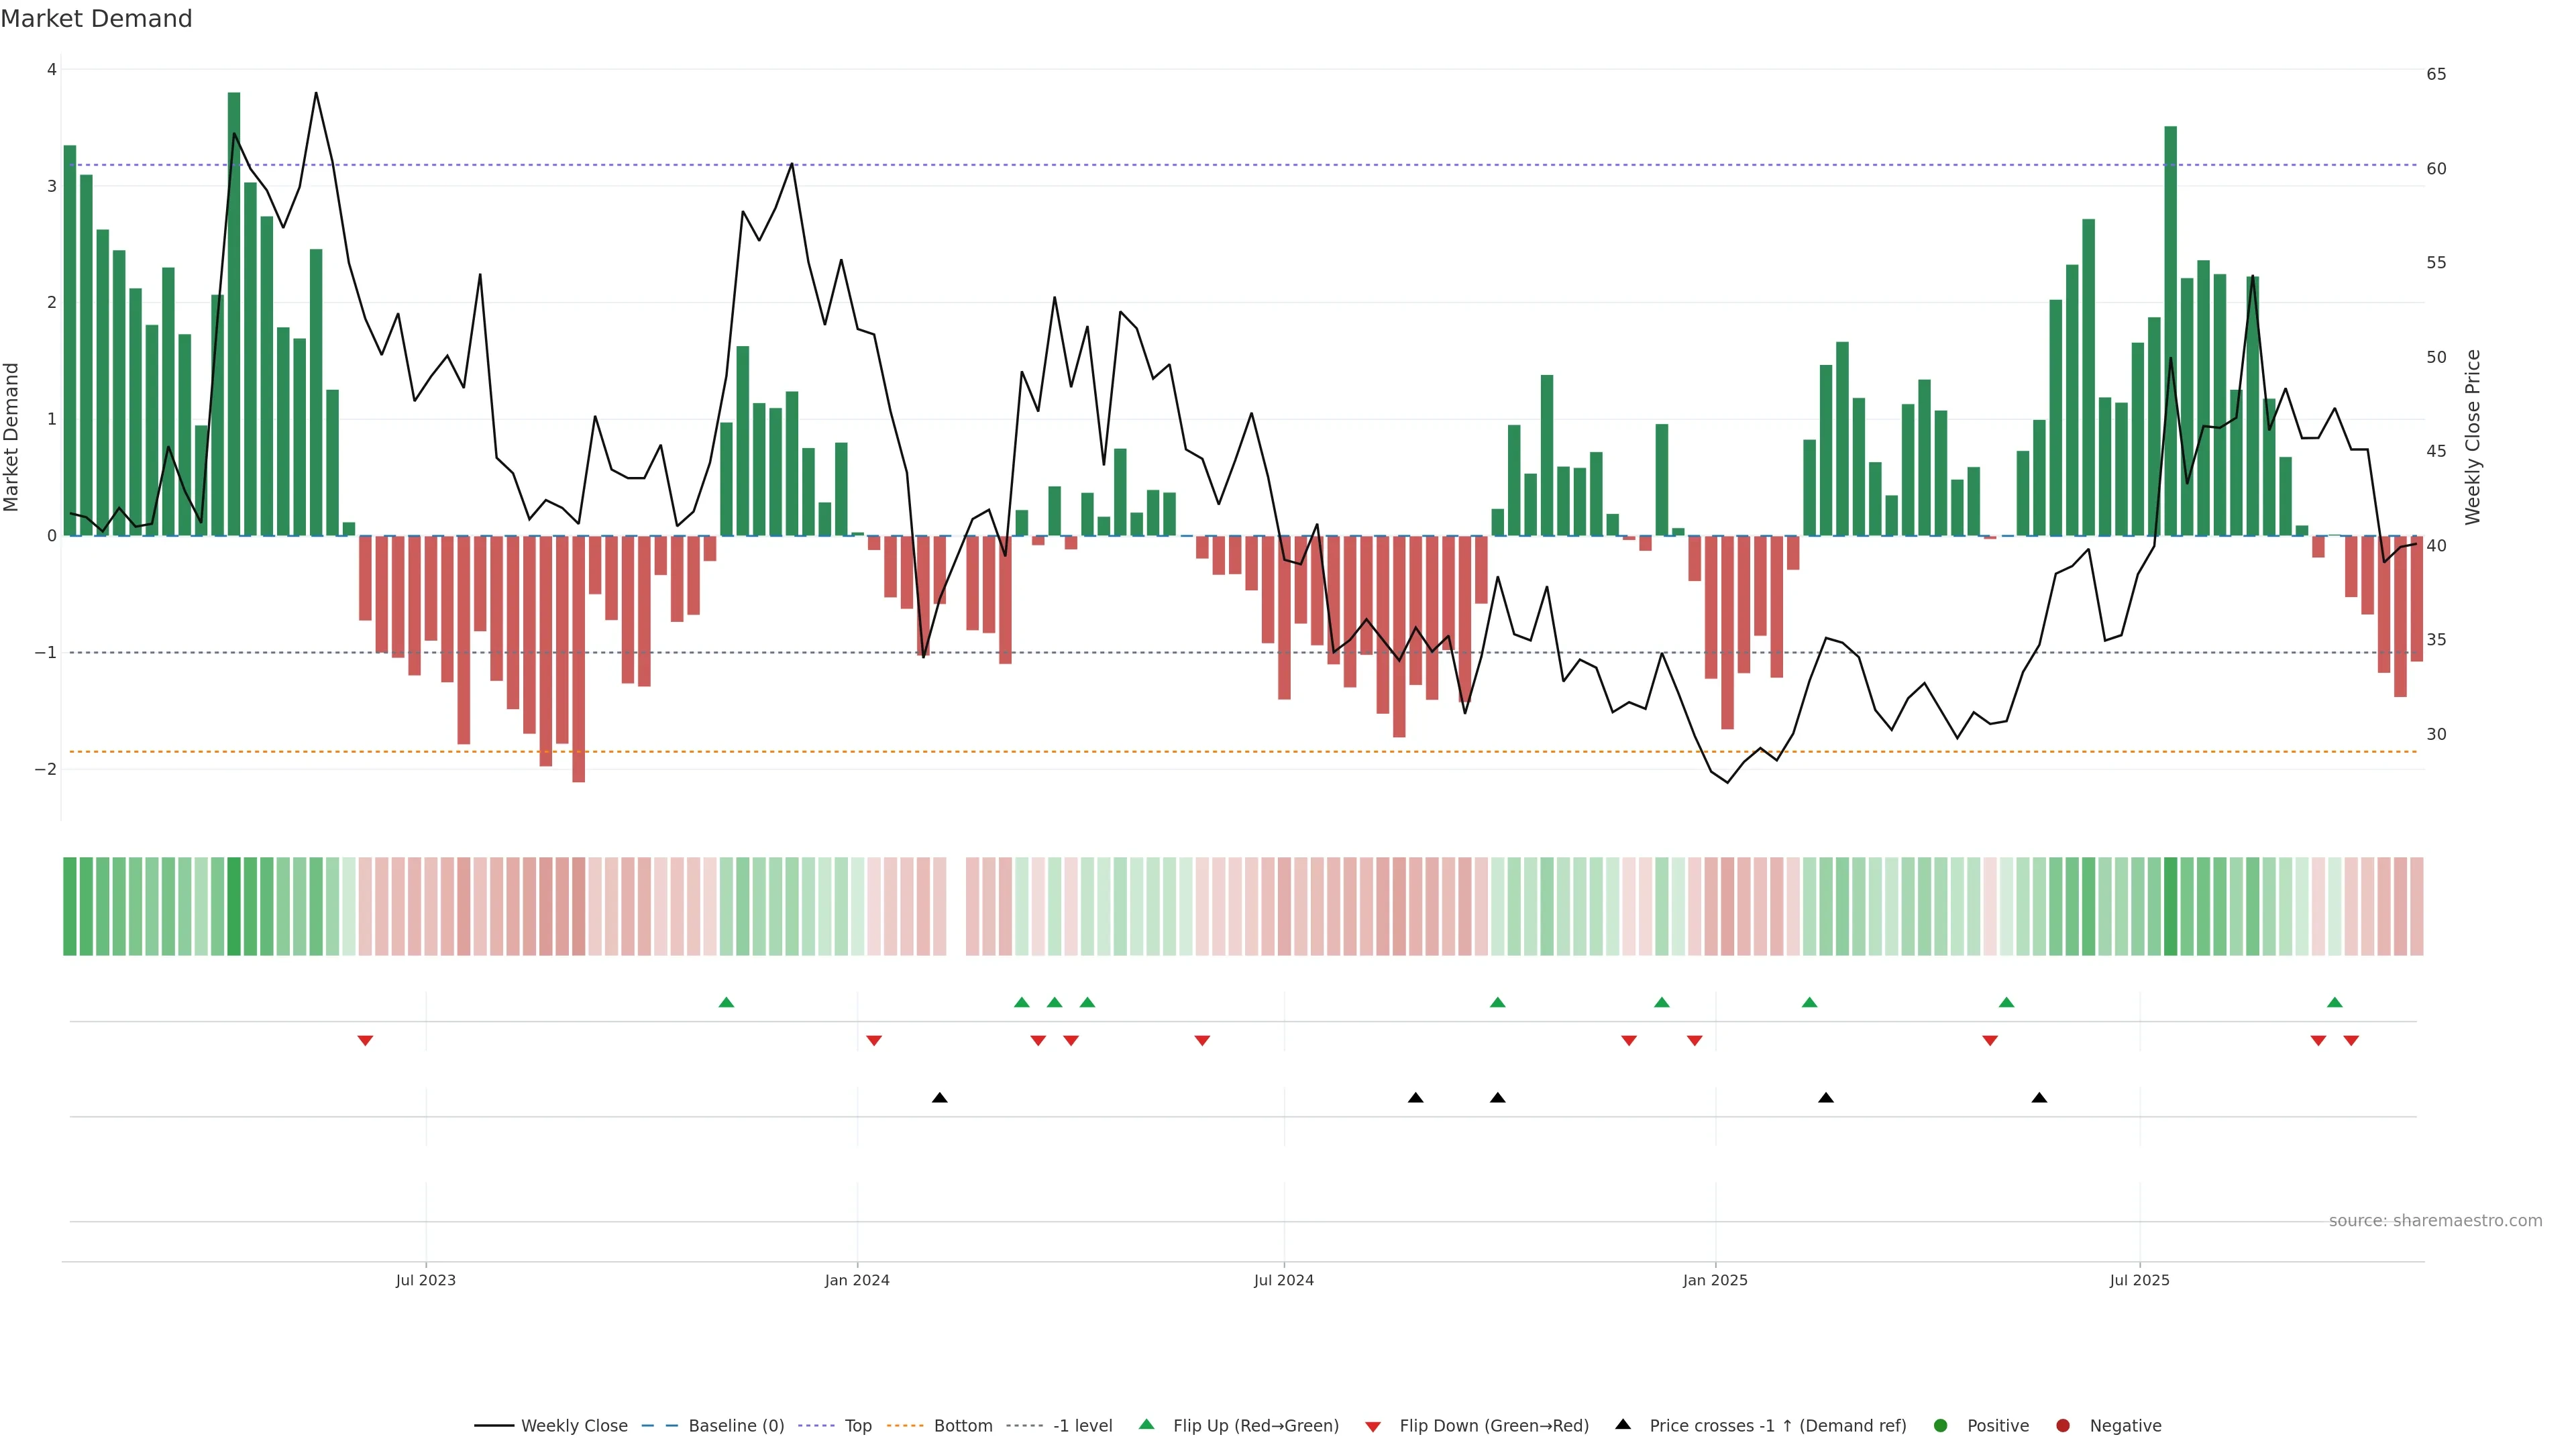This screenshot has height=1449, width=2576.
Task: Click the green Flip Up legend triangle
Action: [x=1147, y=1424]
